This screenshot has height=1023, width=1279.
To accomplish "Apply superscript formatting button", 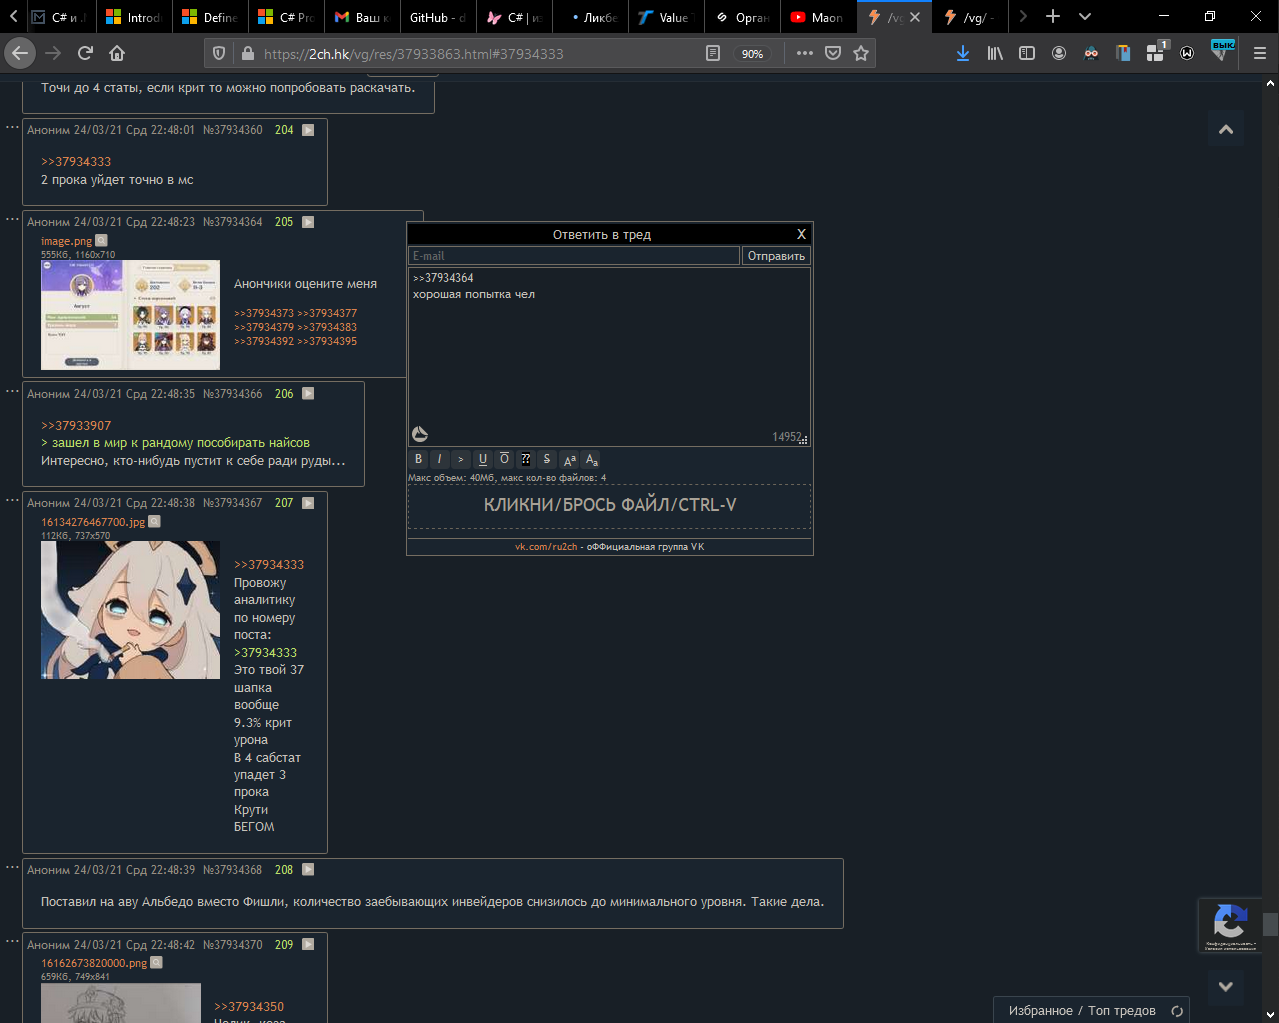I will (x=569, y=459).
